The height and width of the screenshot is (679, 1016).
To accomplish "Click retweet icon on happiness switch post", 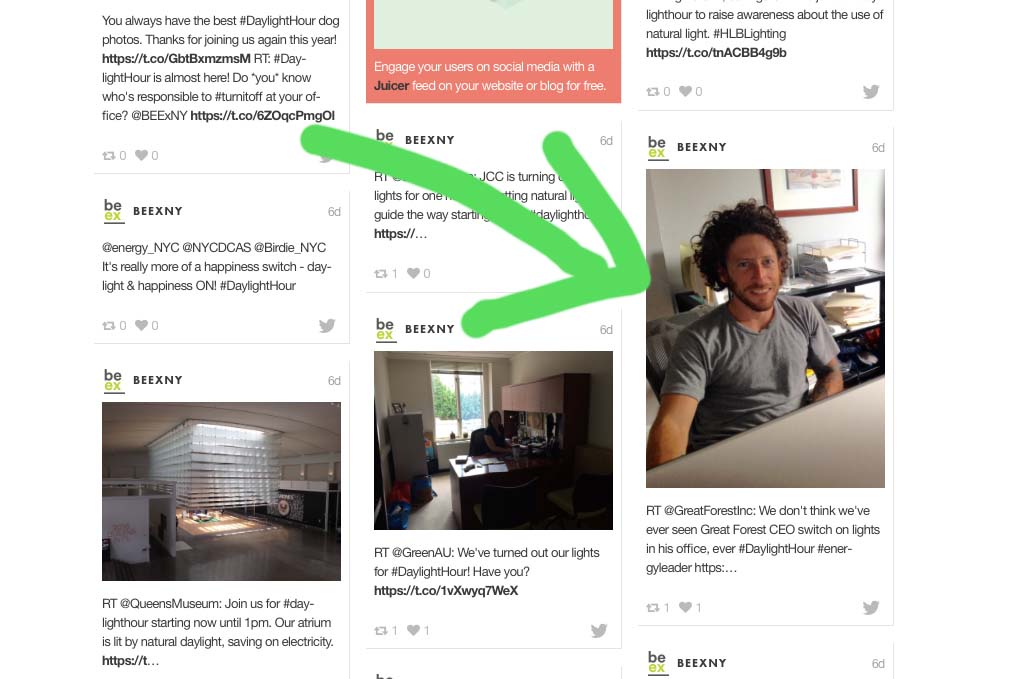I will pyautogui.click(x=108, y=325).
